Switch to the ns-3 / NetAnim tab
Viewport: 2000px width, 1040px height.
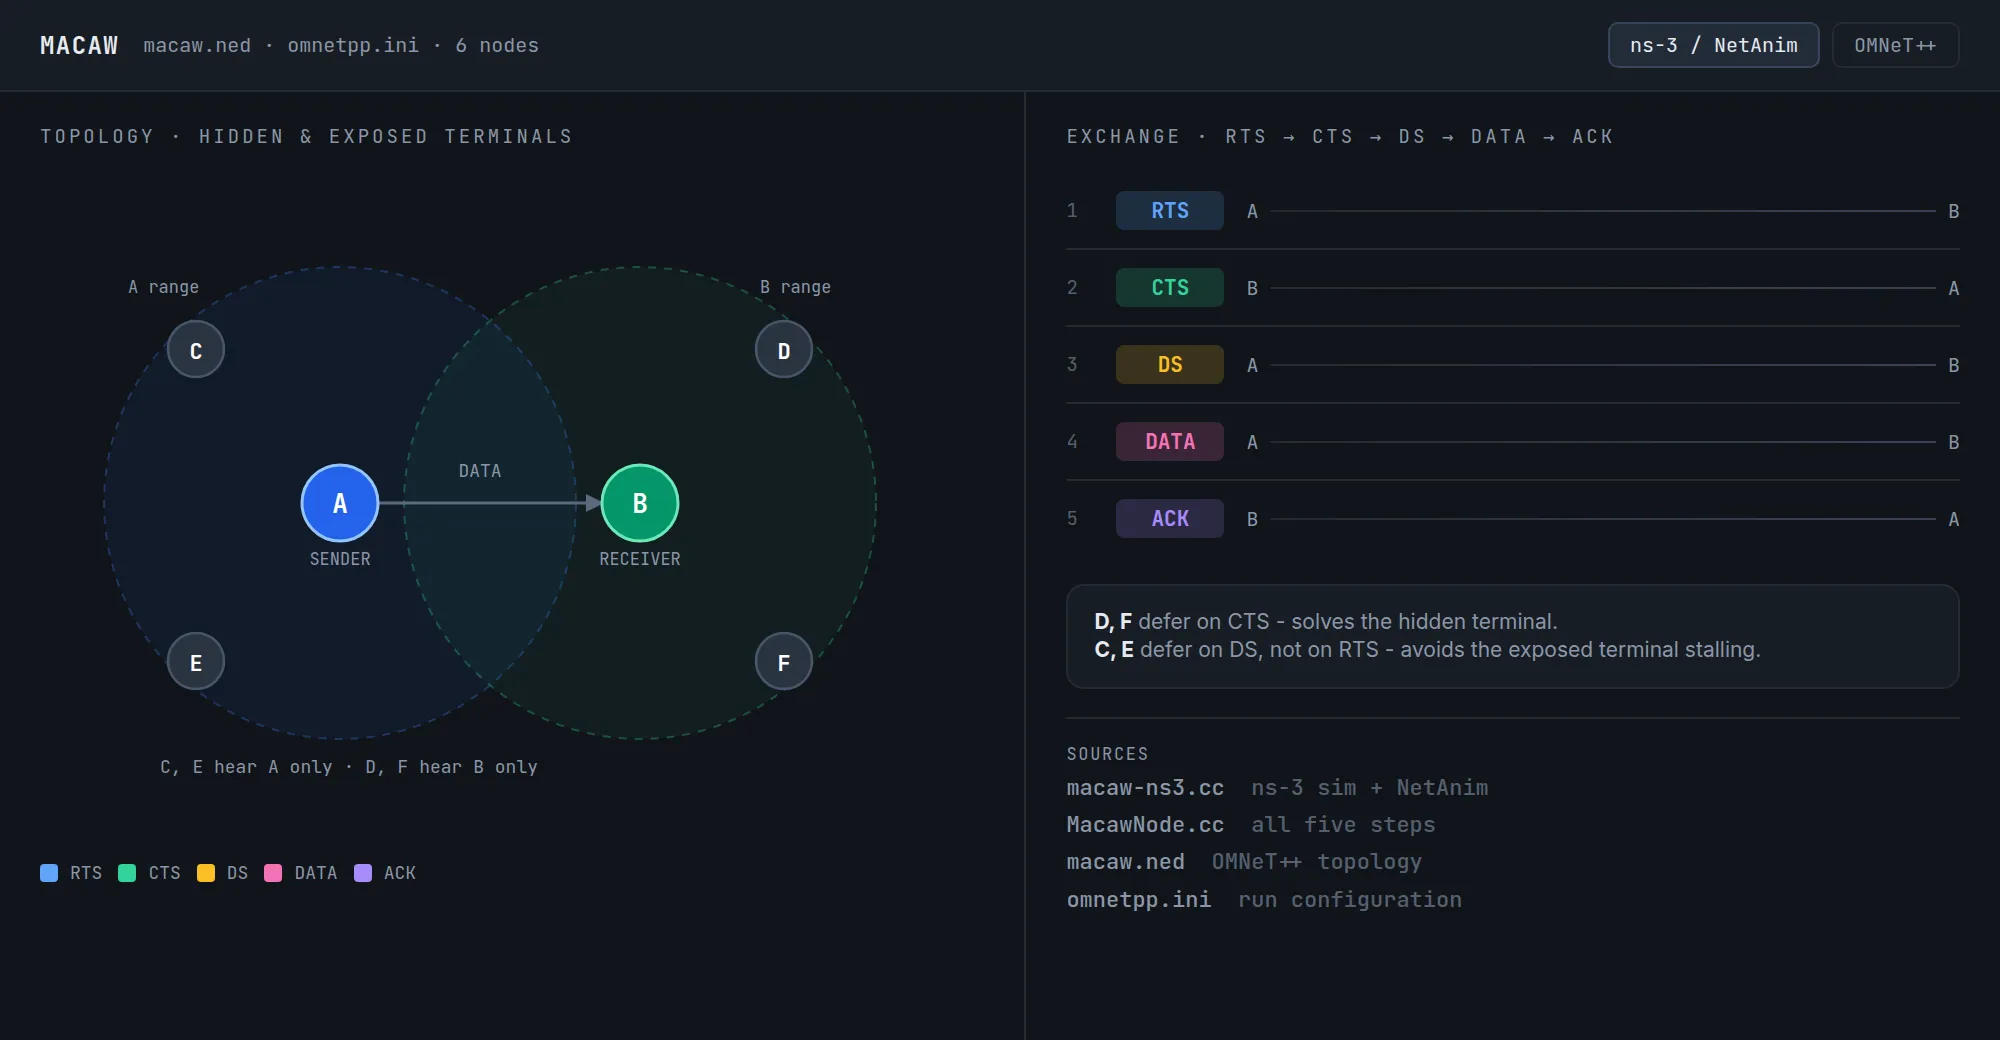point(1713,45)
